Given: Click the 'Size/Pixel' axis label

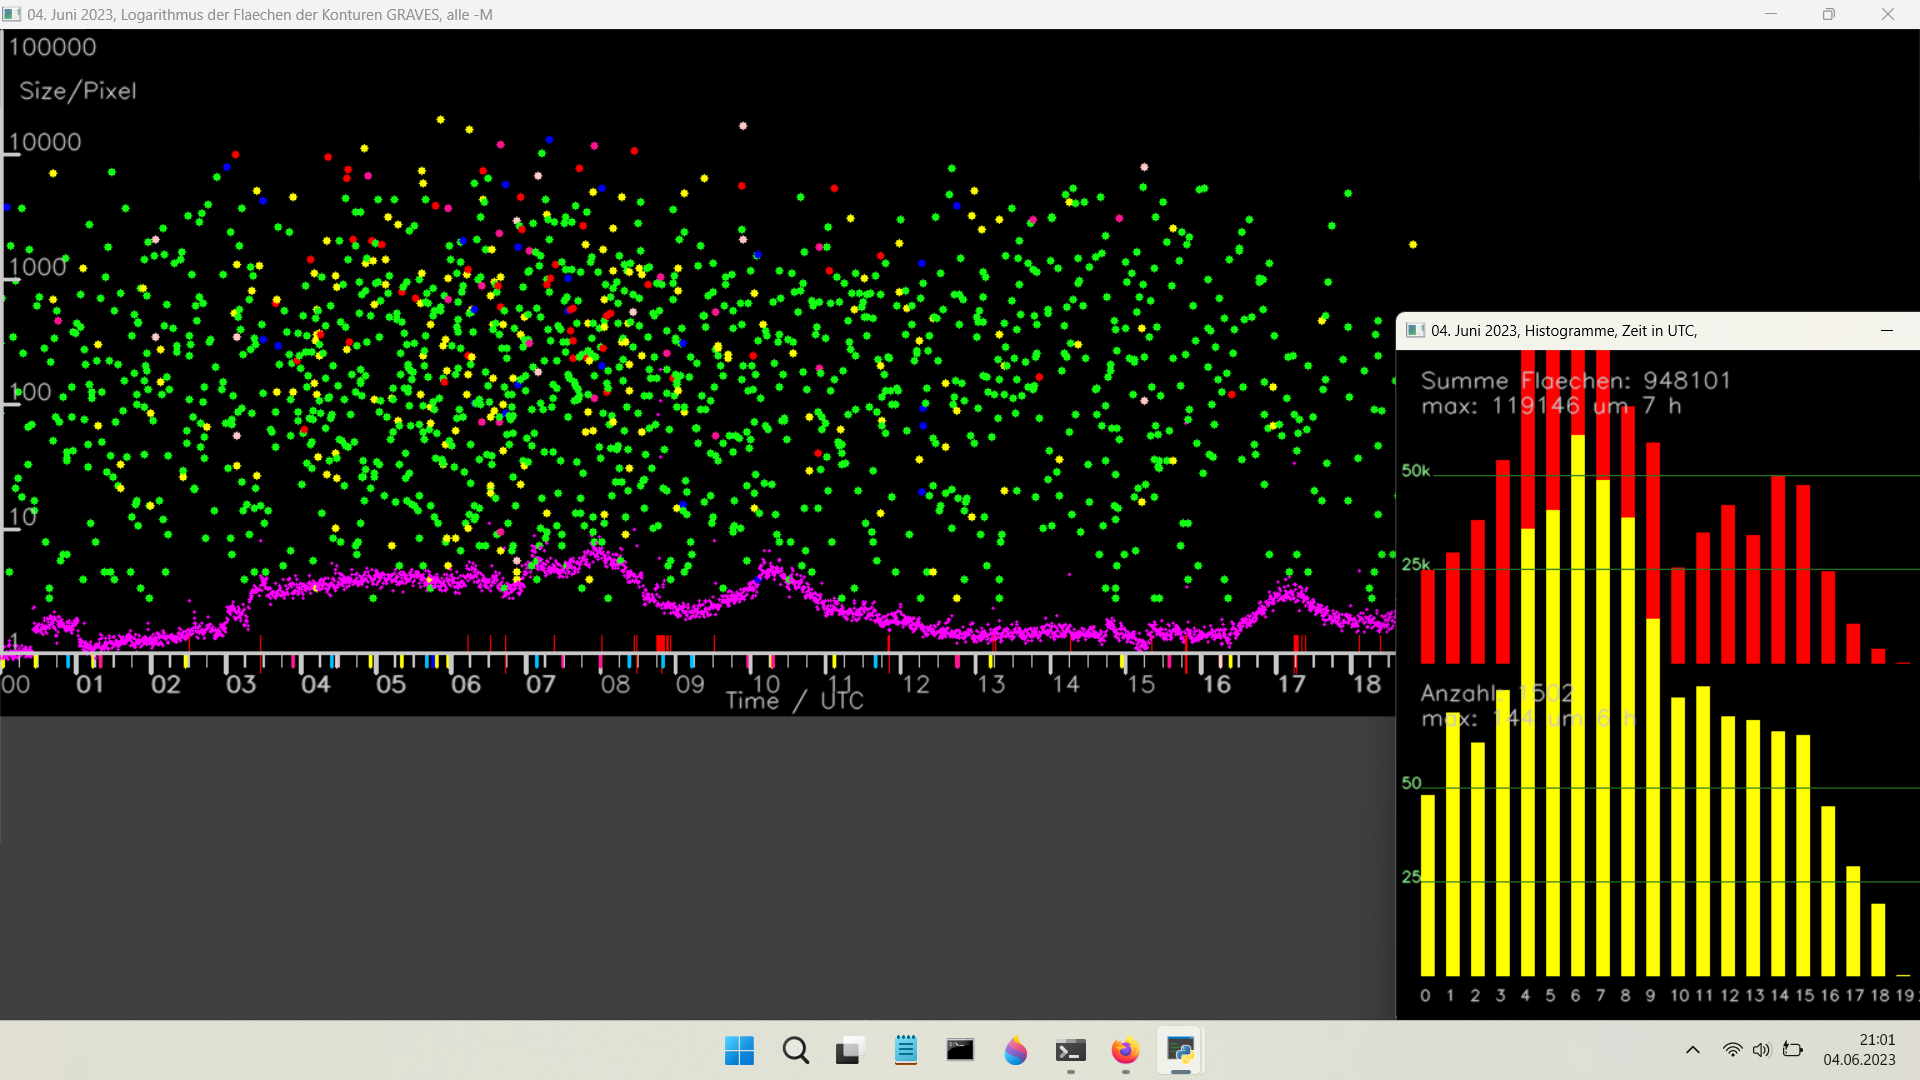Looking at the screenshot, I should point(78,91).
